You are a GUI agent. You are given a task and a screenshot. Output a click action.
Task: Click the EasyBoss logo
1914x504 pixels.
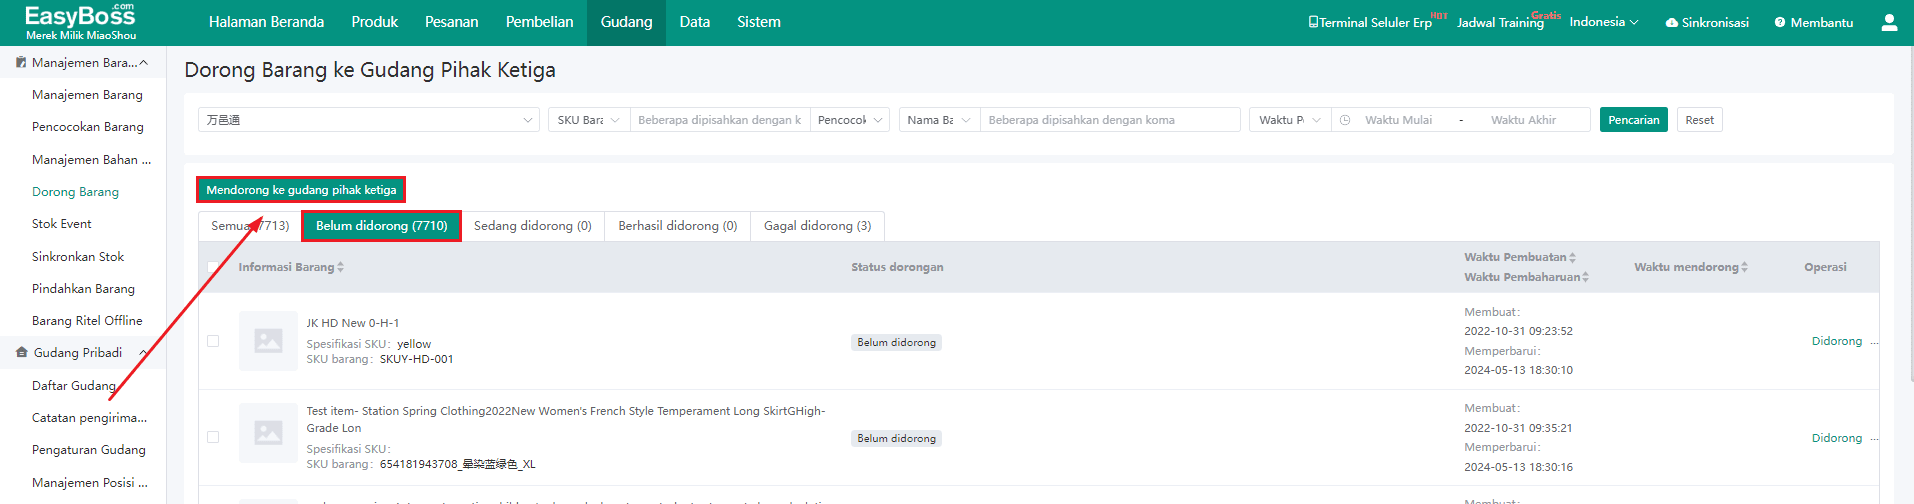pyautogui.click(x=80, y=21)
